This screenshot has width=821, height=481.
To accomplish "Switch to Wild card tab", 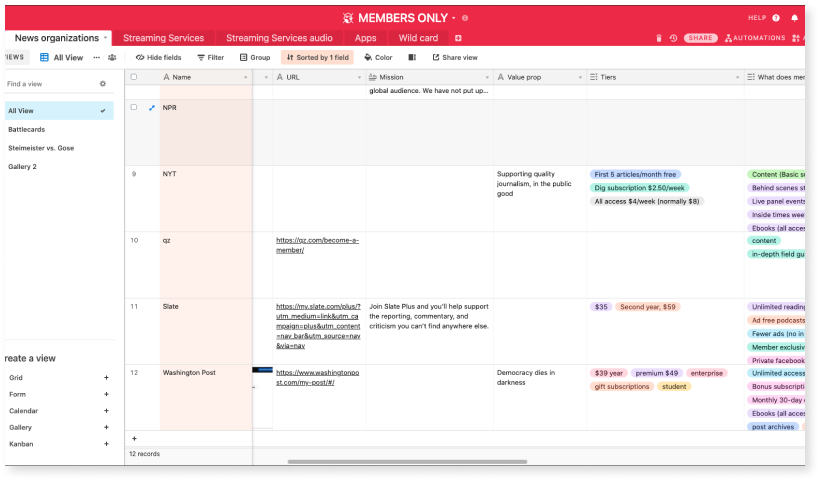I will (418, 38).
